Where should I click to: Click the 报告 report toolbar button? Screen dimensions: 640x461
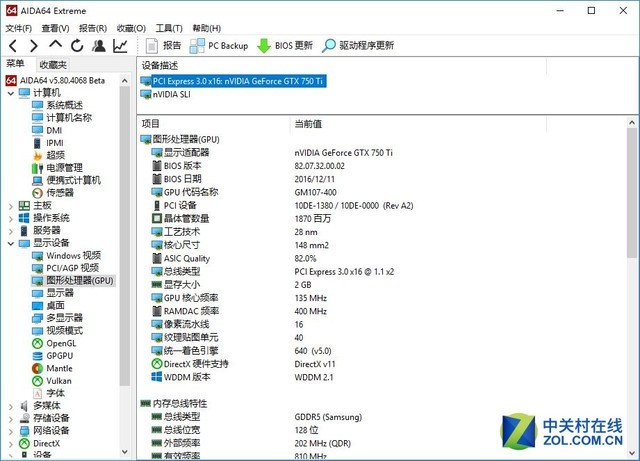[163, 45]
